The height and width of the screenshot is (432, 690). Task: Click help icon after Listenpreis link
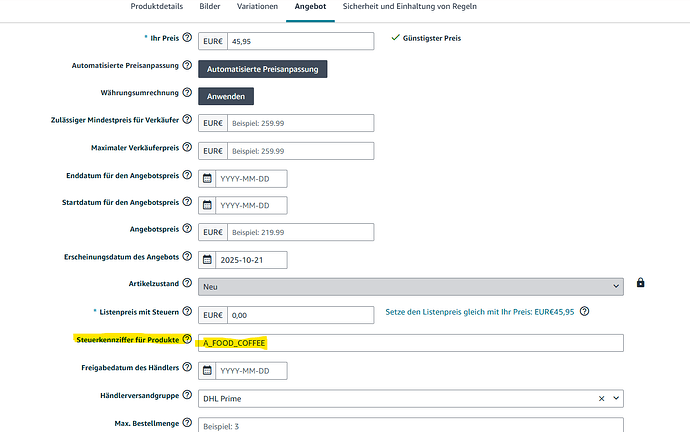pos(584,311)
